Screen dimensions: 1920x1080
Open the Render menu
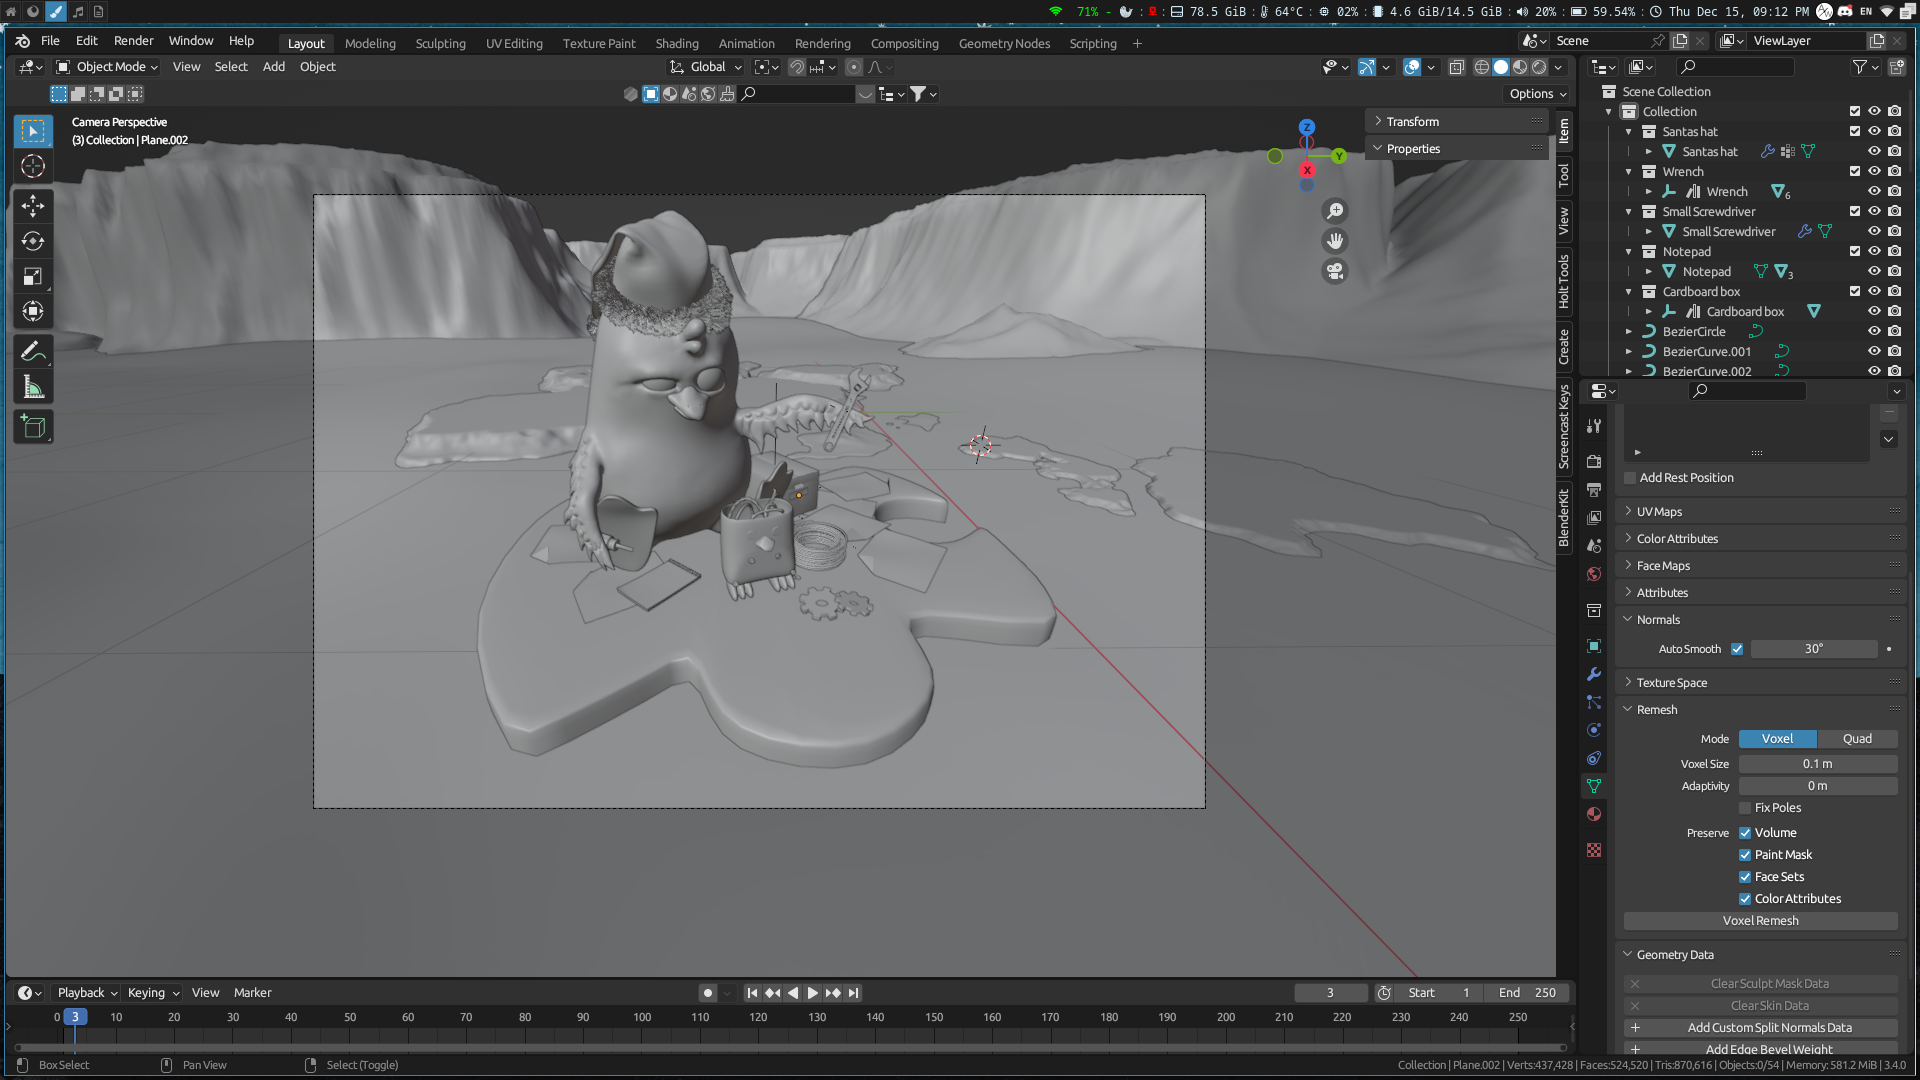point(133,41)
